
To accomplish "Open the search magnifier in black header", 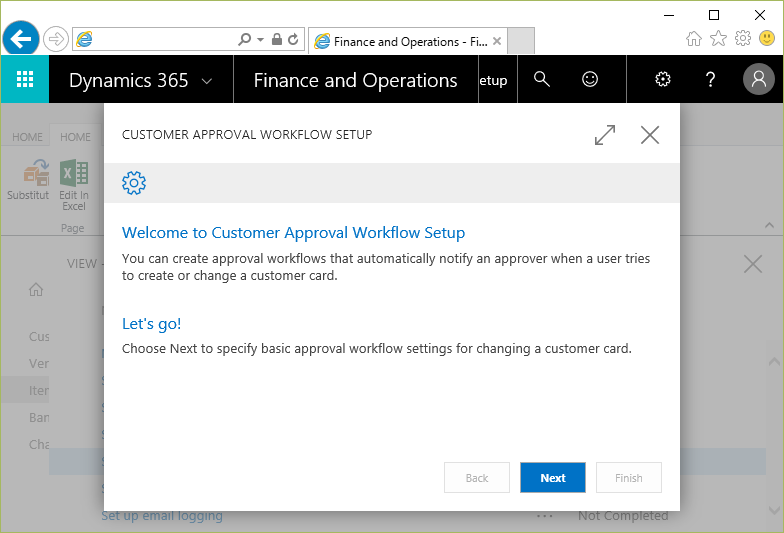I will [x=542, y=79].
